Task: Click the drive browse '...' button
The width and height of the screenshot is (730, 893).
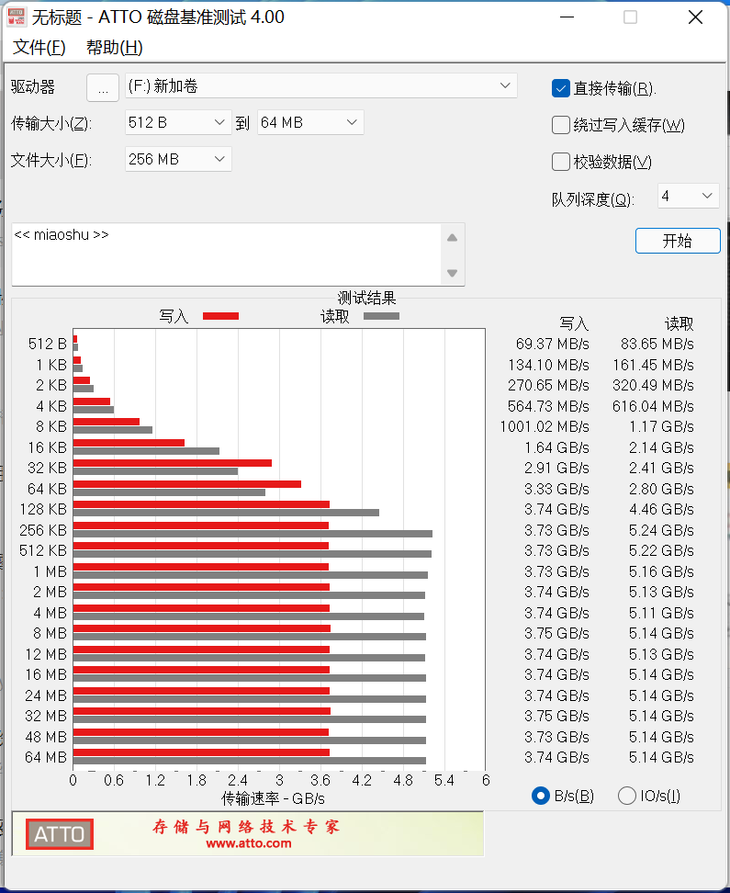Action: [102, 88]
